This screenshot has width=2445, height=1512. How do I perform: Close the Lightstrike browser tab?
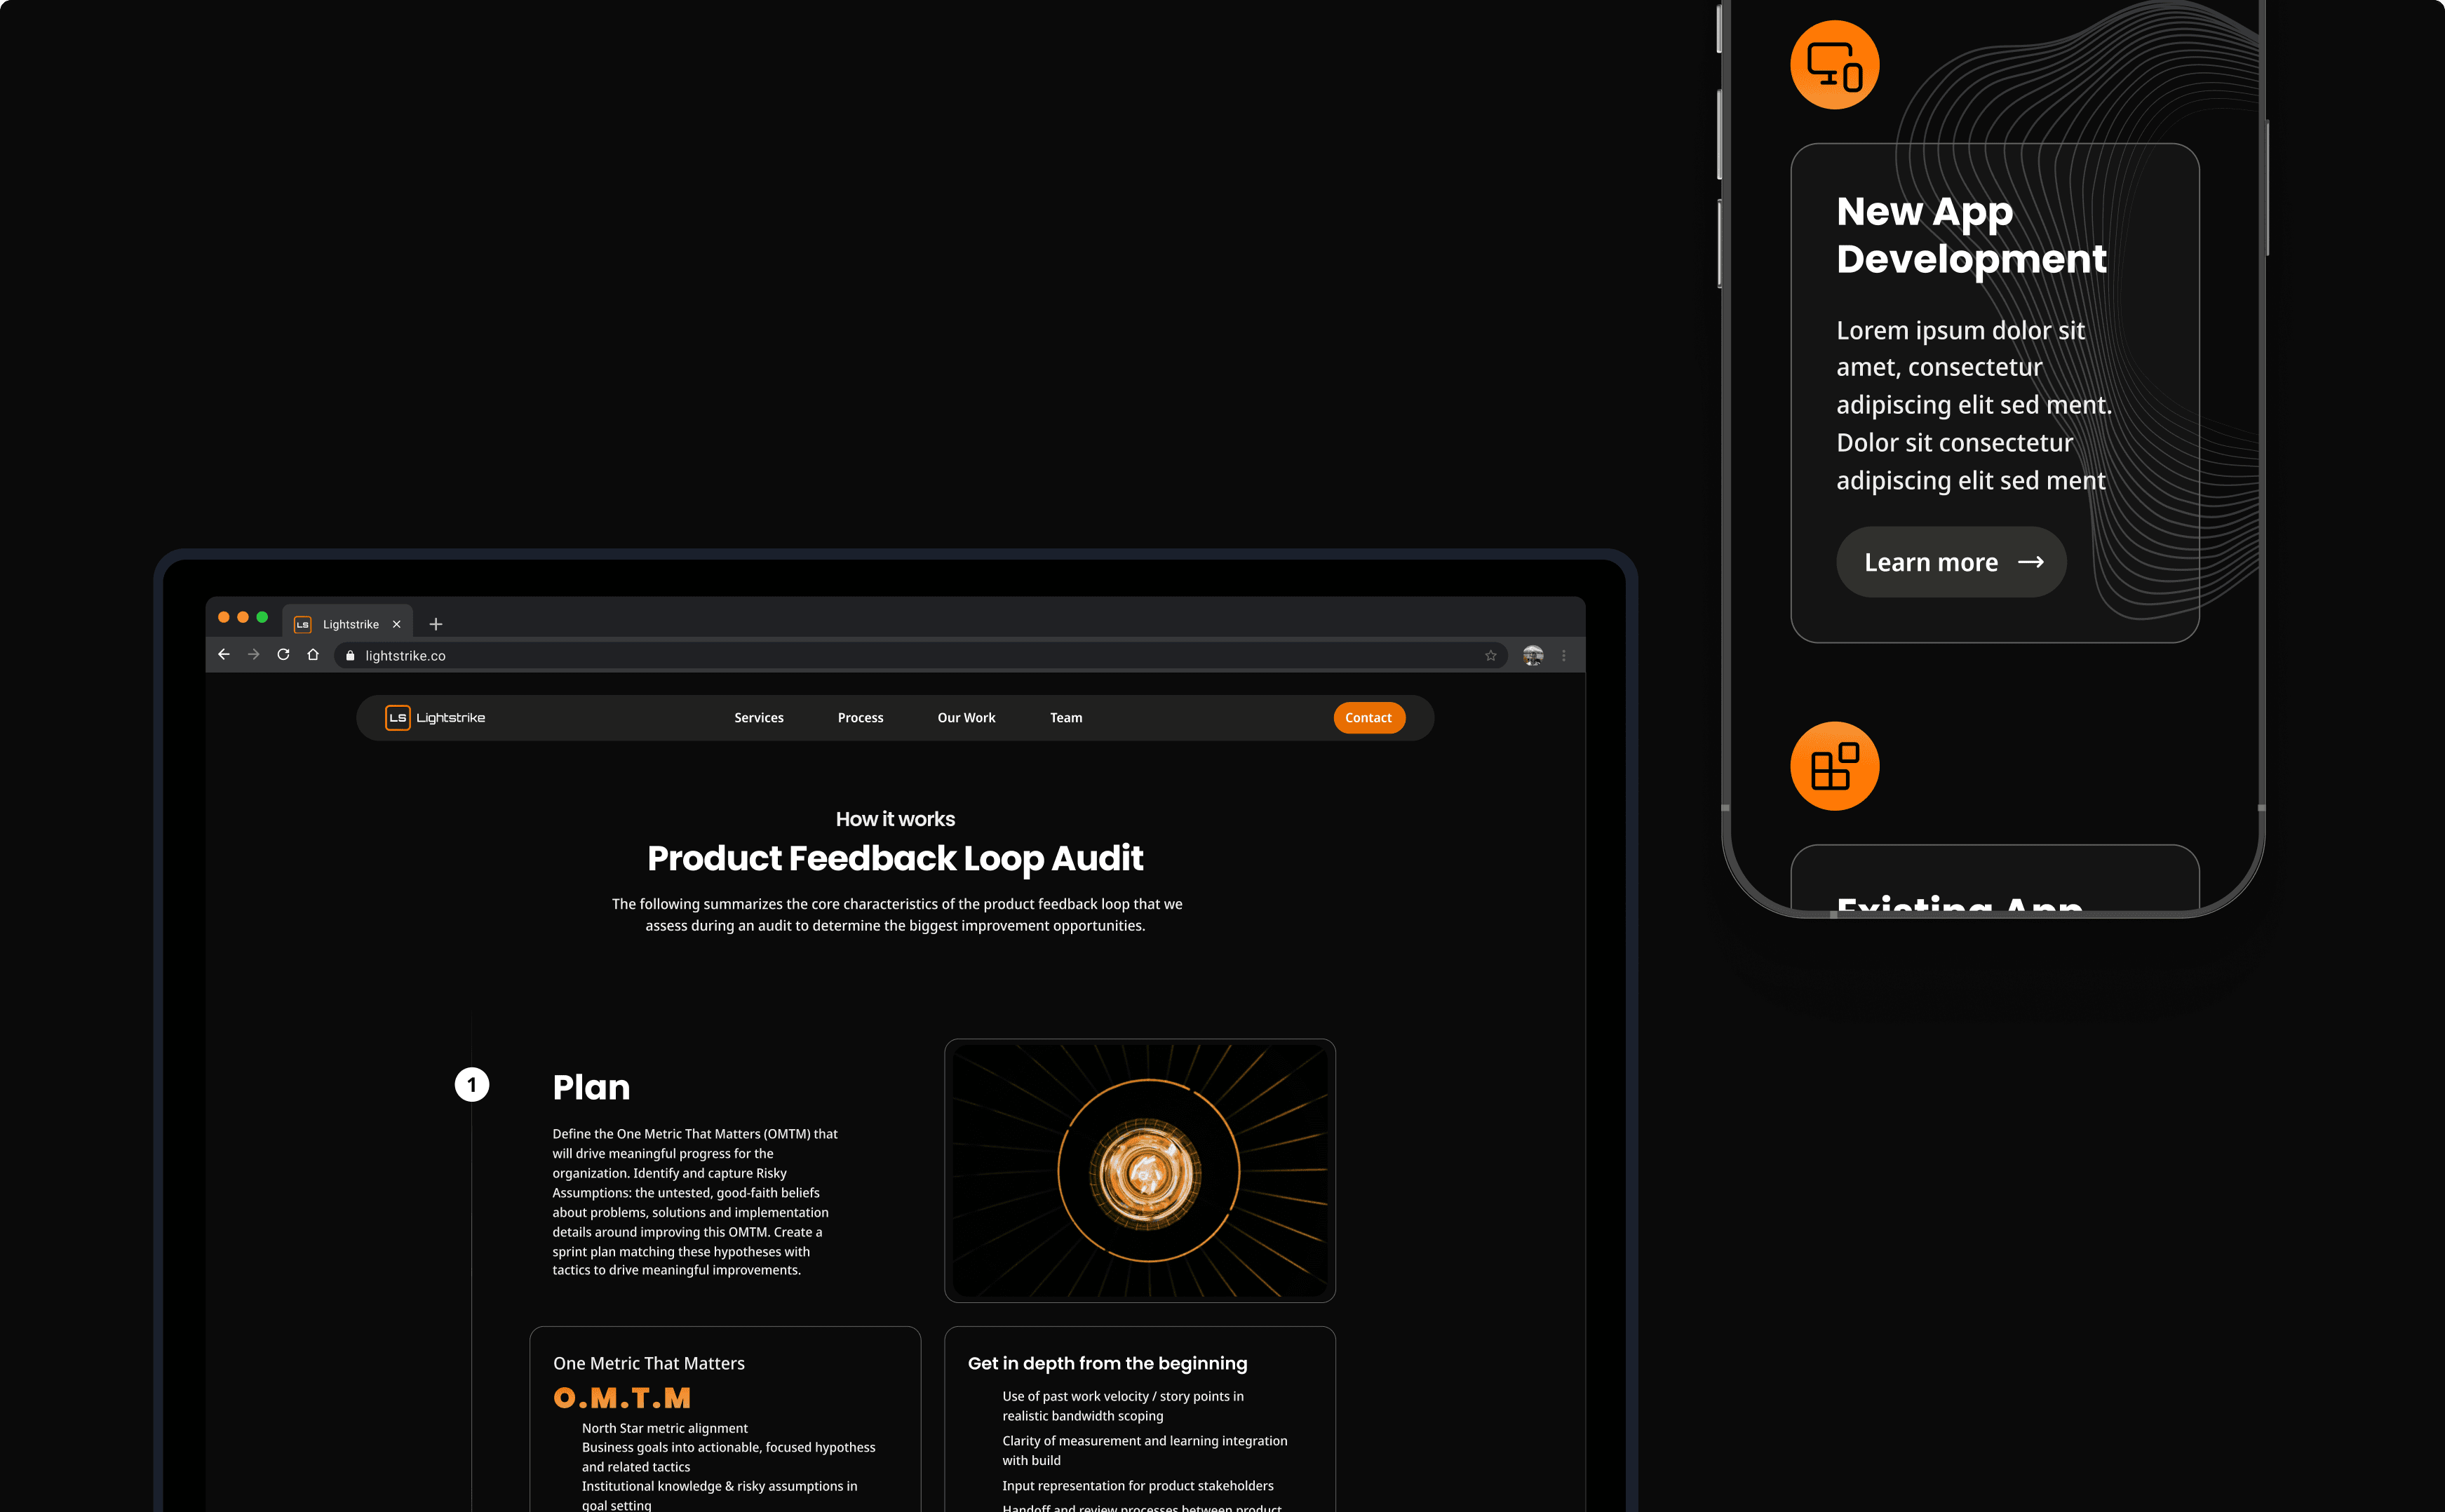point(397,624)
